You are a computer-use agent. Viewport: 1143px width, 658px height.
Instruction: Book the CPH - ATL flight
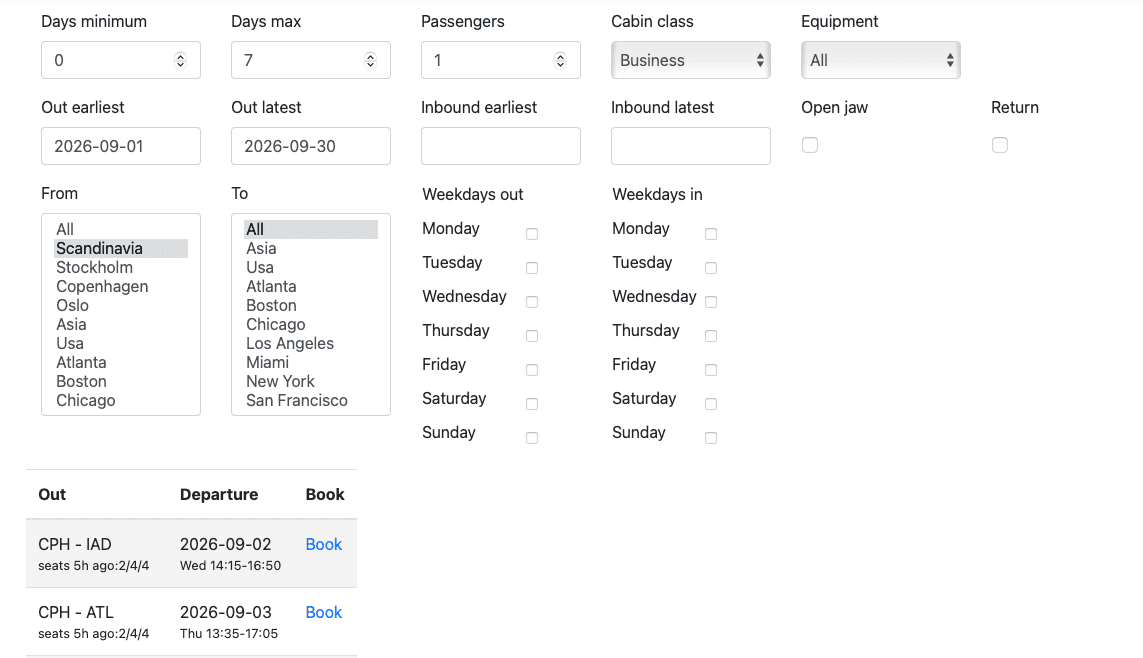point(323,612)
